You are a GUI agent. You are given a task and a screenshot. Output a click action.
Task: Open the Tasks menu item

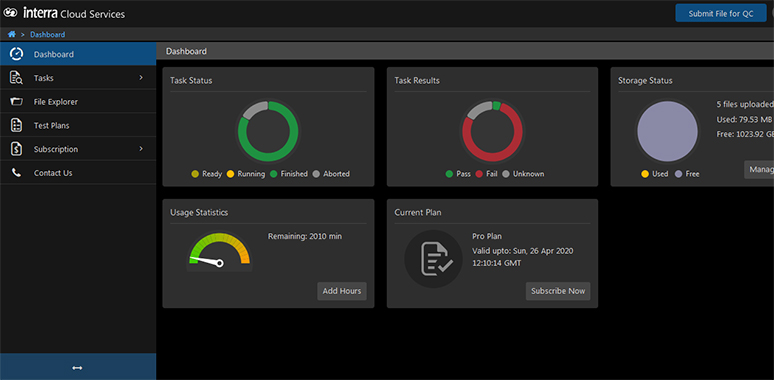pyautogui.click(x=78, y=78)
